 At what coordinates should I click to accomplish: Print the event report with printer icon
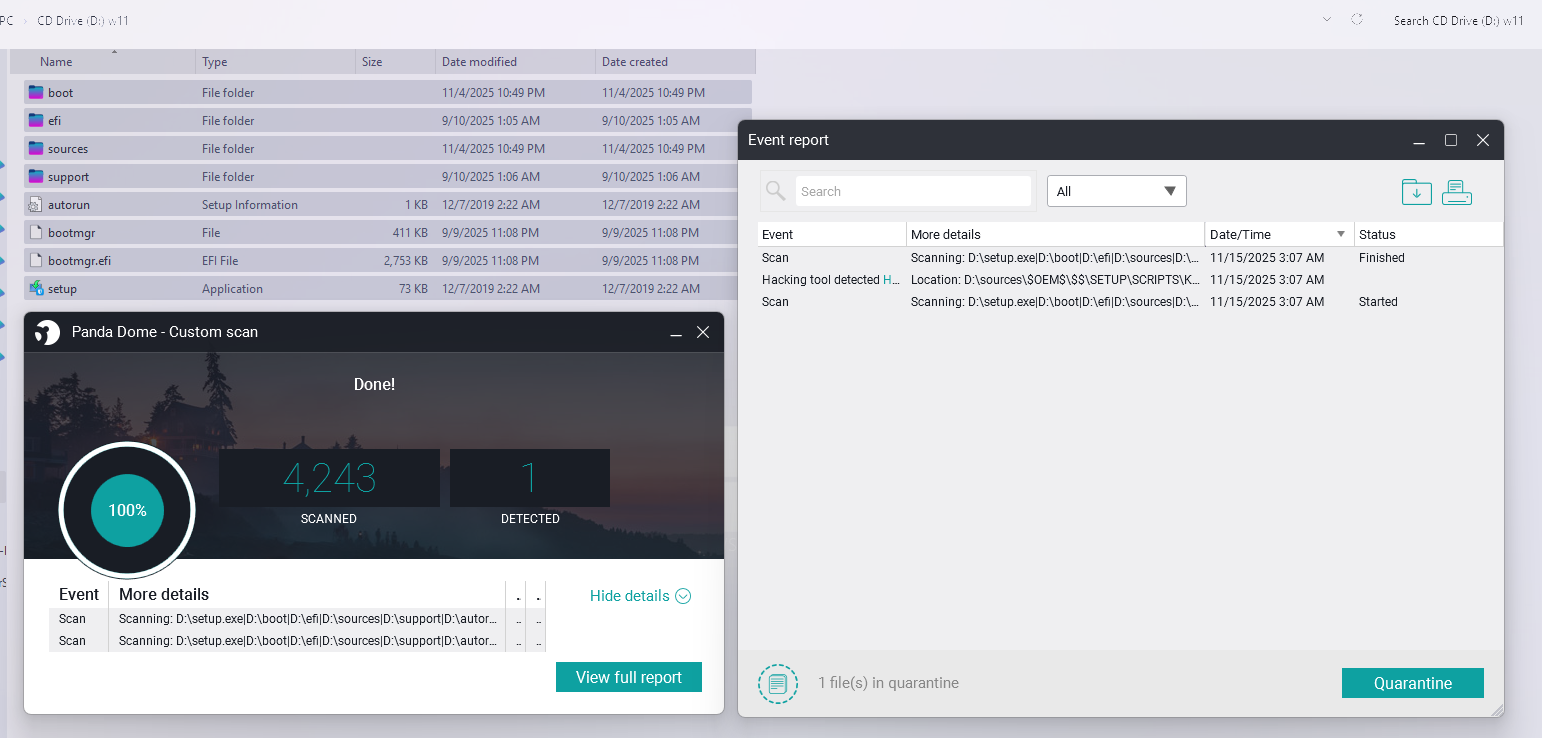pyautogui.click(x=1457, y=192)
